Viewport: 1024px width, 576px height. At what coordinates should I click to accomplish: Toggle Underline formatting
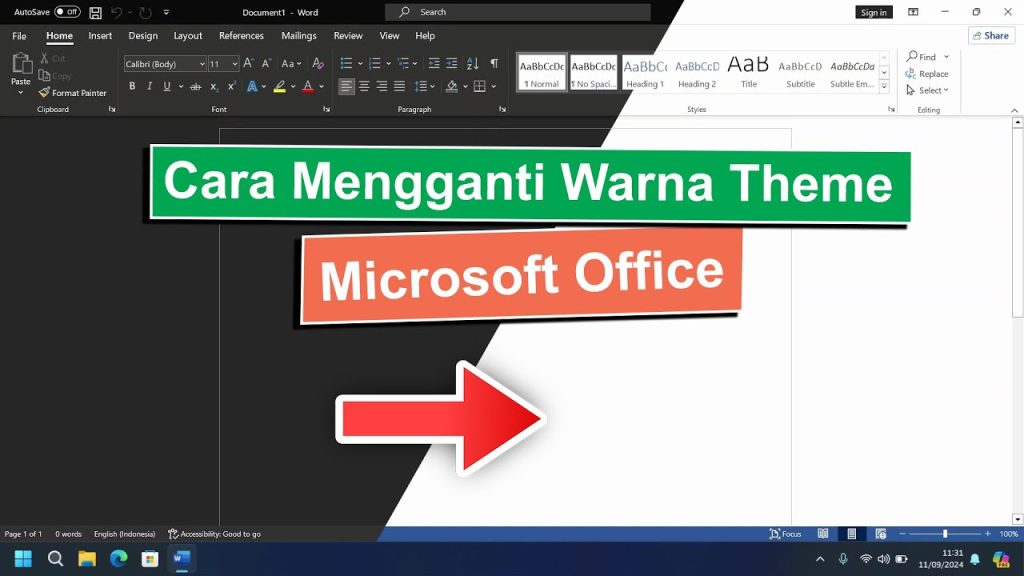point(167,86)
